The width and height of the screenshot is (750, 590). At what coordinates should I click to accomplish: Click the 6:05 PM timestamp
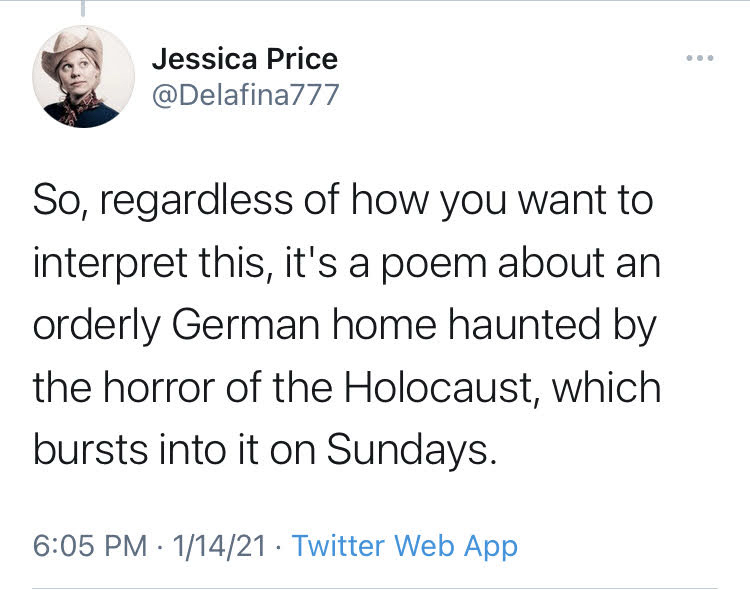click(x=92, y=546)
